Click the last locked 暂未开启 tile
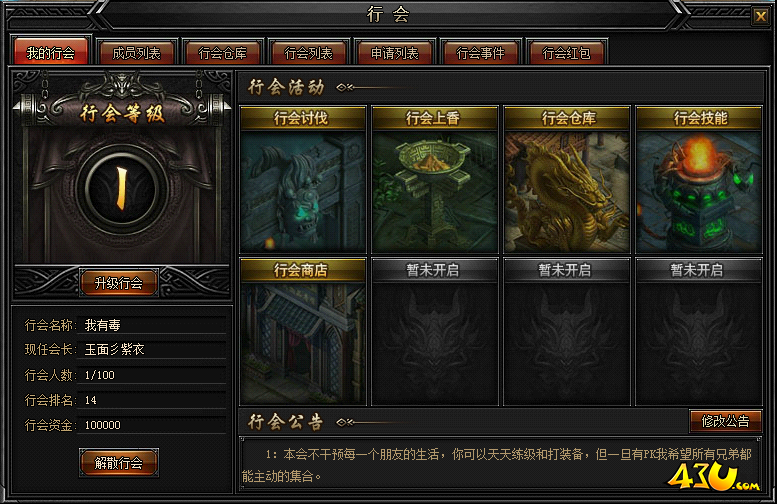The height and width of the screenshot is (504, 777). tap(699, 332)
